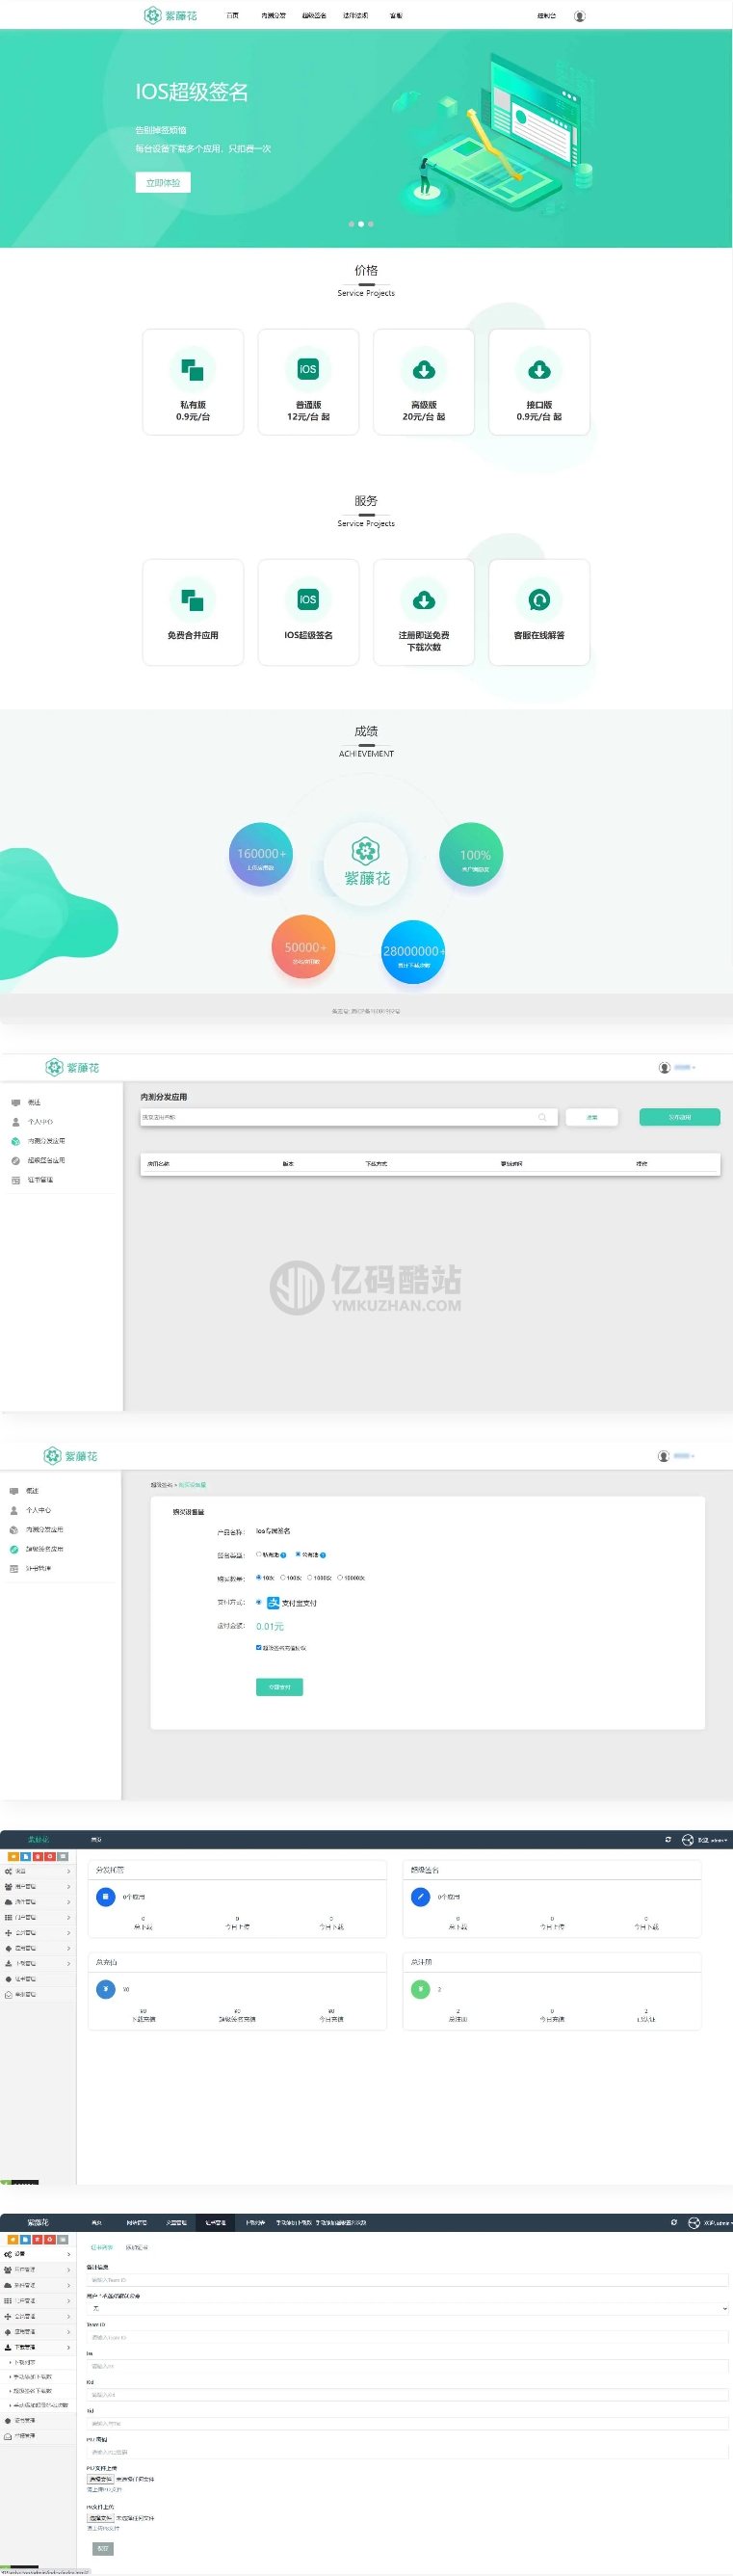Open the user dropdown on the purchase page header
Image resolution: width=733 pixels, height=2576 pixels.
pos(683,1456)
